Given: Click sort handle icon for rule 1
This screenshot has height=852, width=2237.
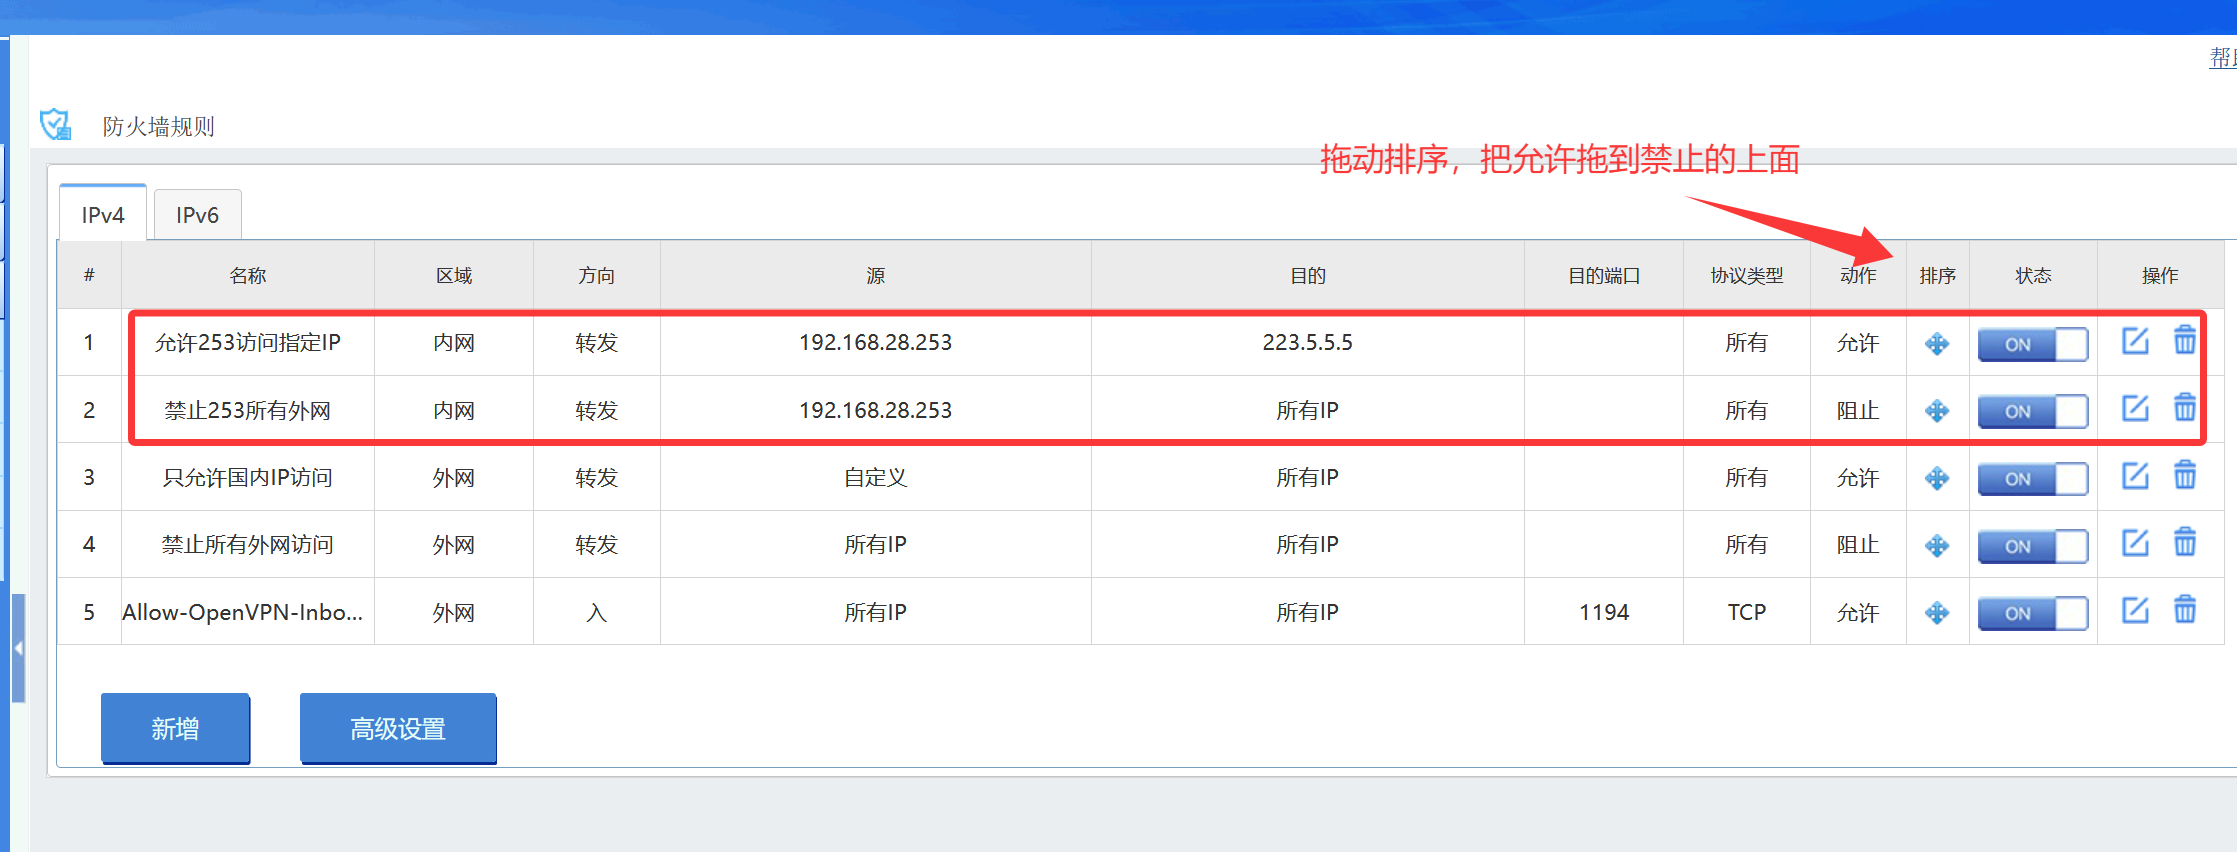Looking at the screenshot, I should point(1937,344).
